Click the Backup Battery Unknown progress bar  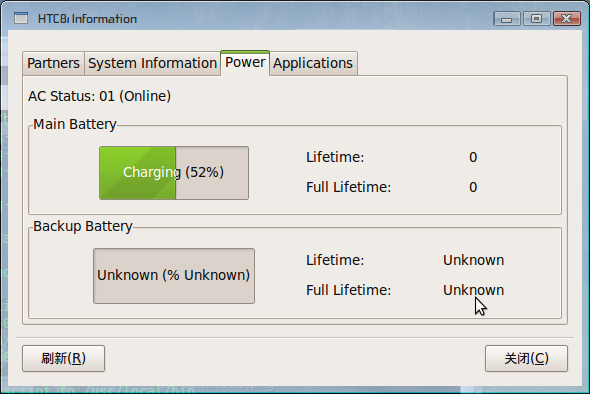[174, 275]
